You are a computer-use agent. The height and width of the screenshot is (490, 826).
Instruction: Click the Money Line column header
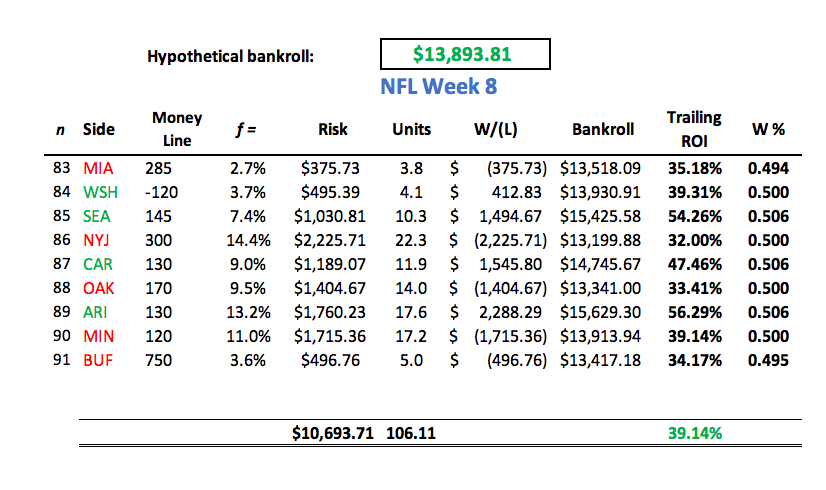click(177, 129)
